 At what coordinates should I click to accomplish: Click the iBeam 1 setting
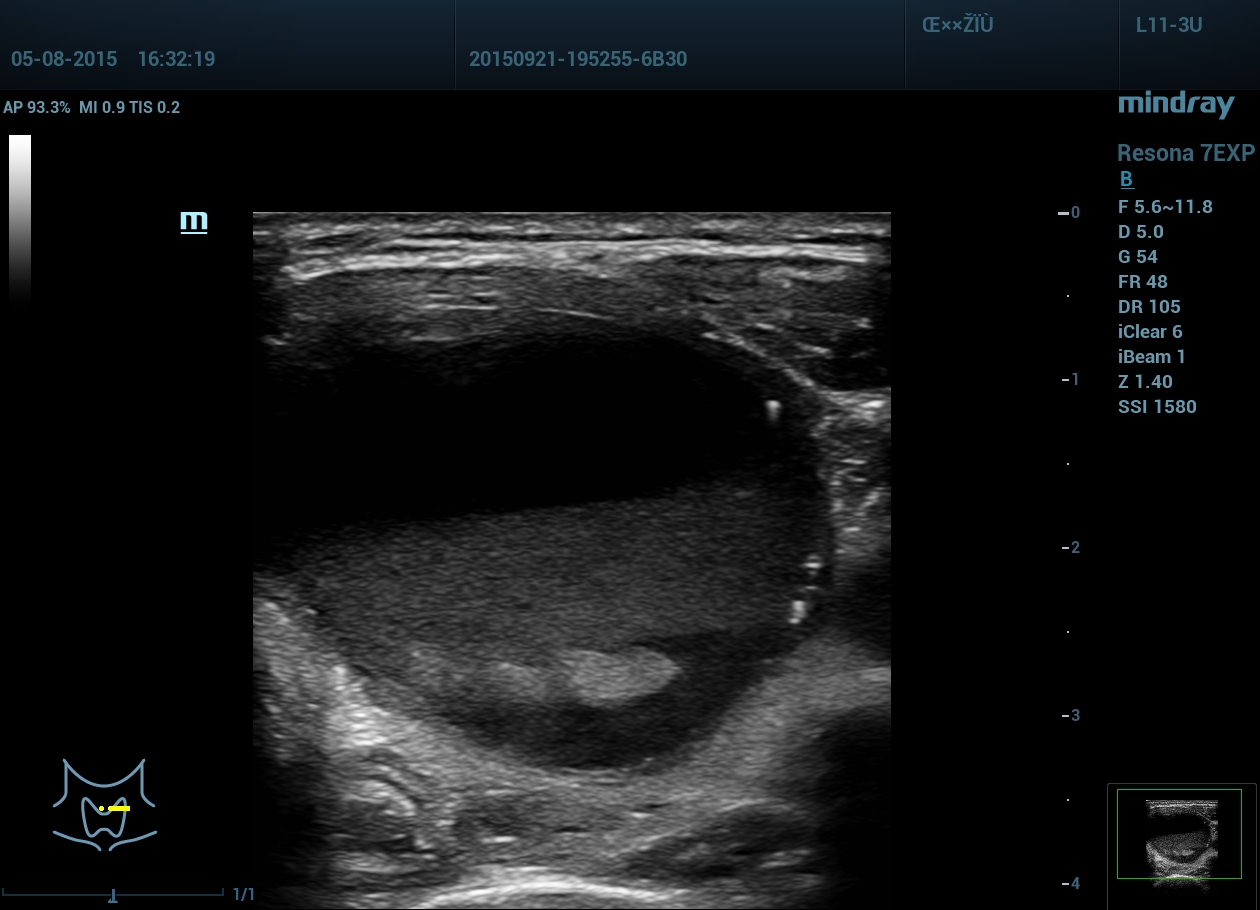click(1152, 357)
